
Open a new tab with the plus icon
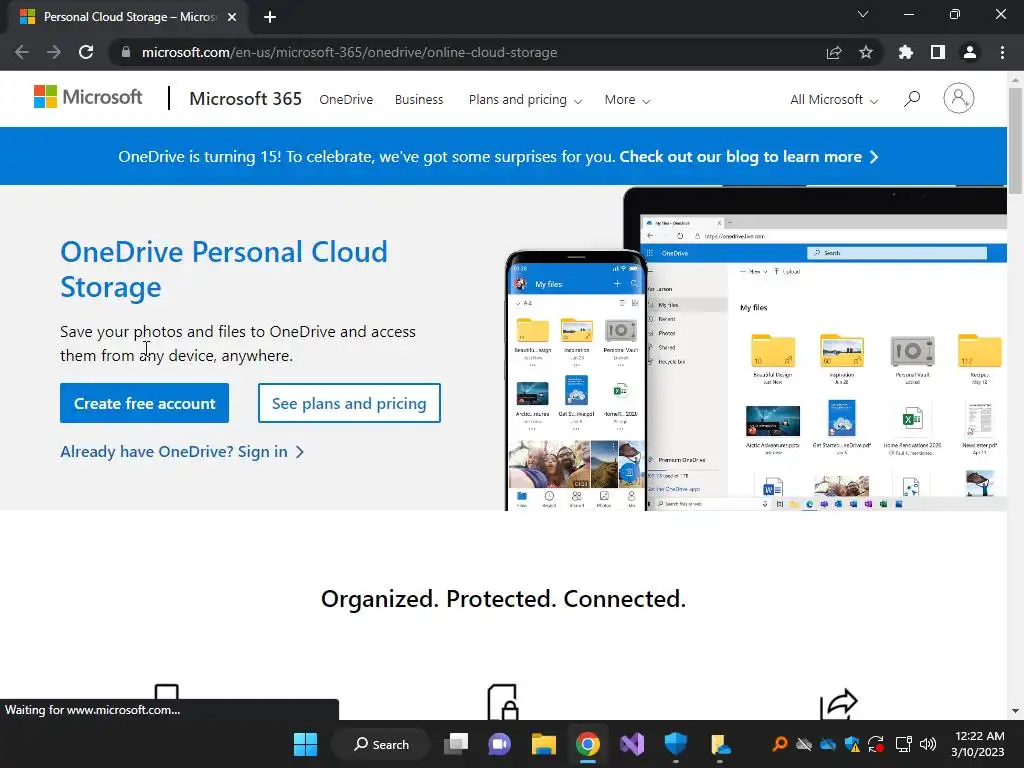(270, 17)
